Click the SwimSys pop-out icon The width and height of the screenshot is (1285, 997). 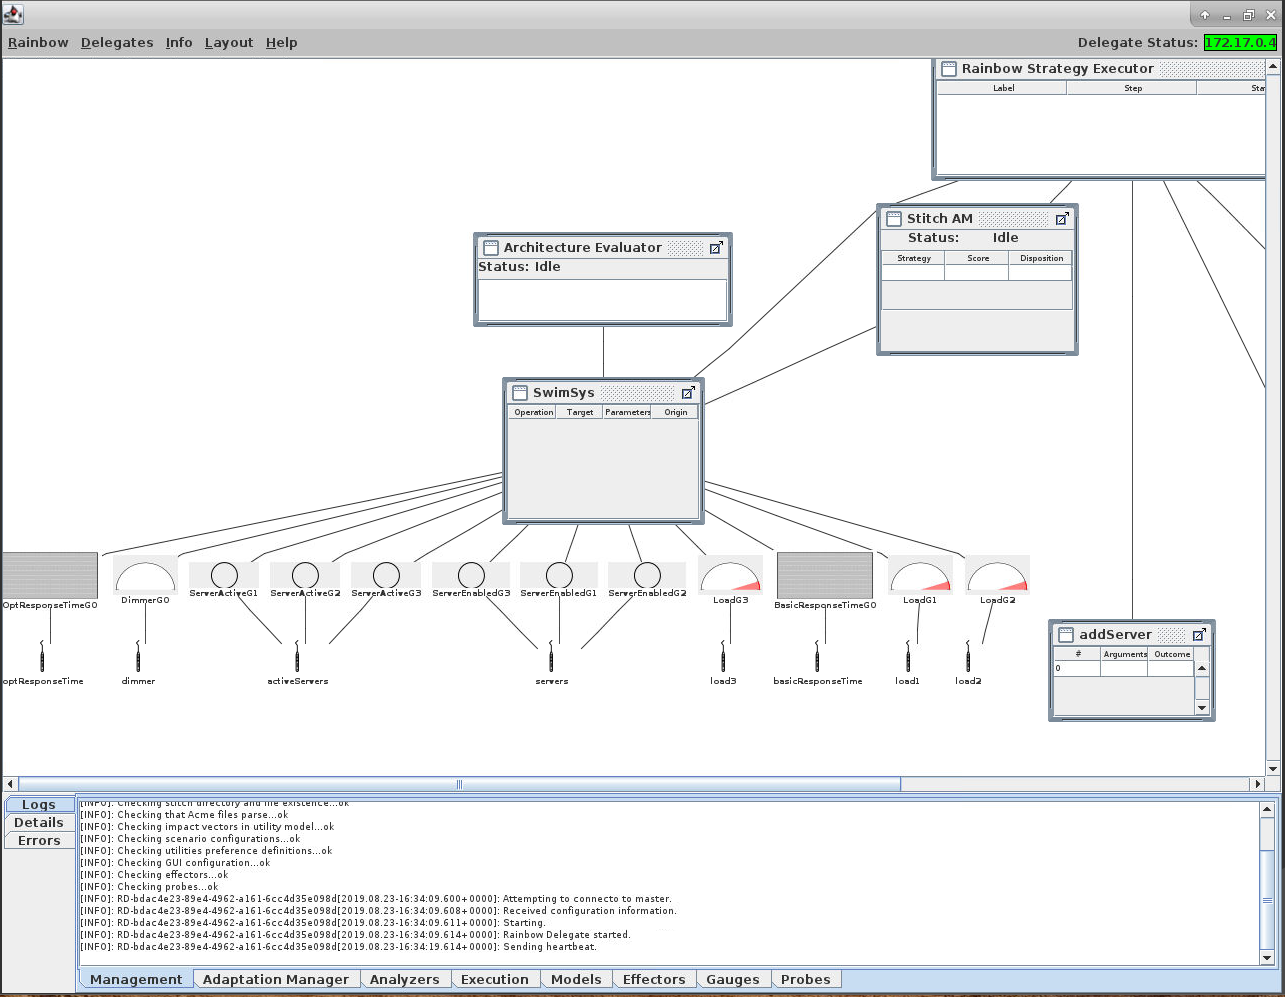(688, 393)
